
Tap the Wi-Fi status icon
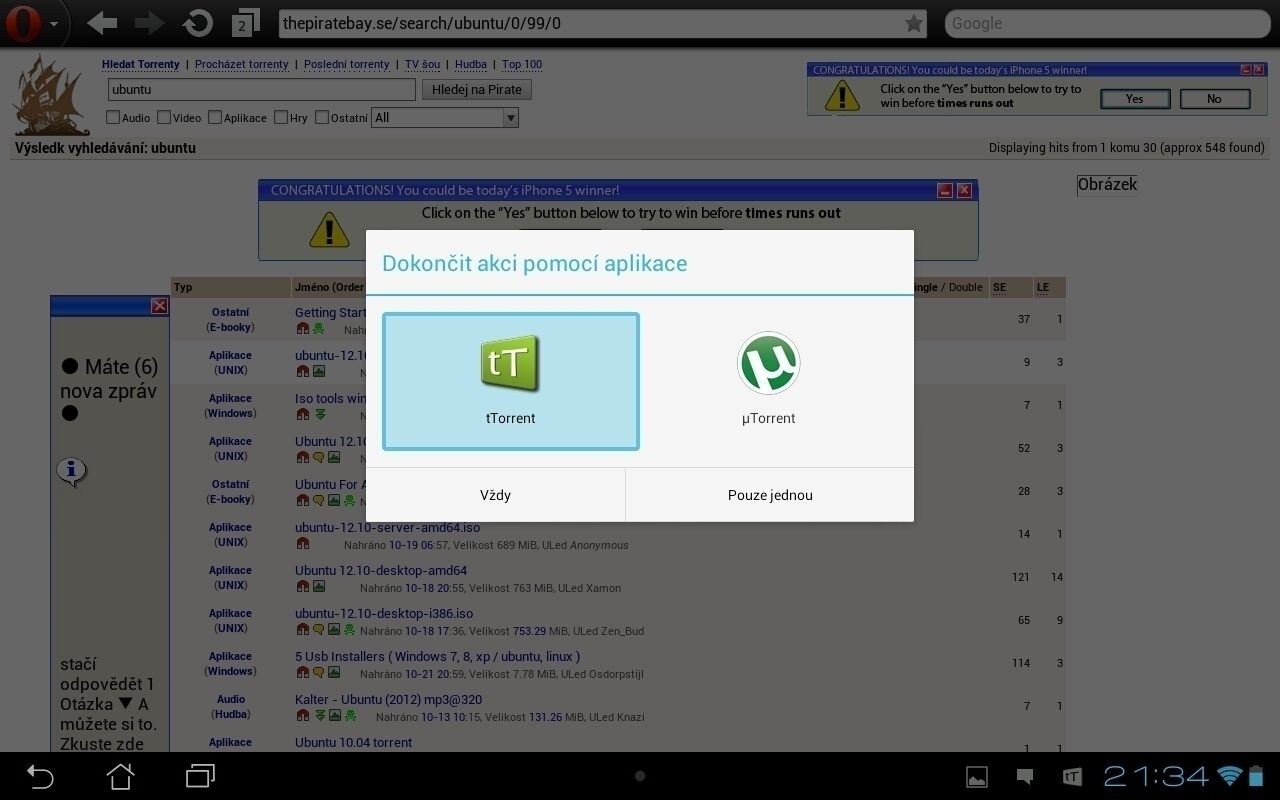(x=1229, y=776)
